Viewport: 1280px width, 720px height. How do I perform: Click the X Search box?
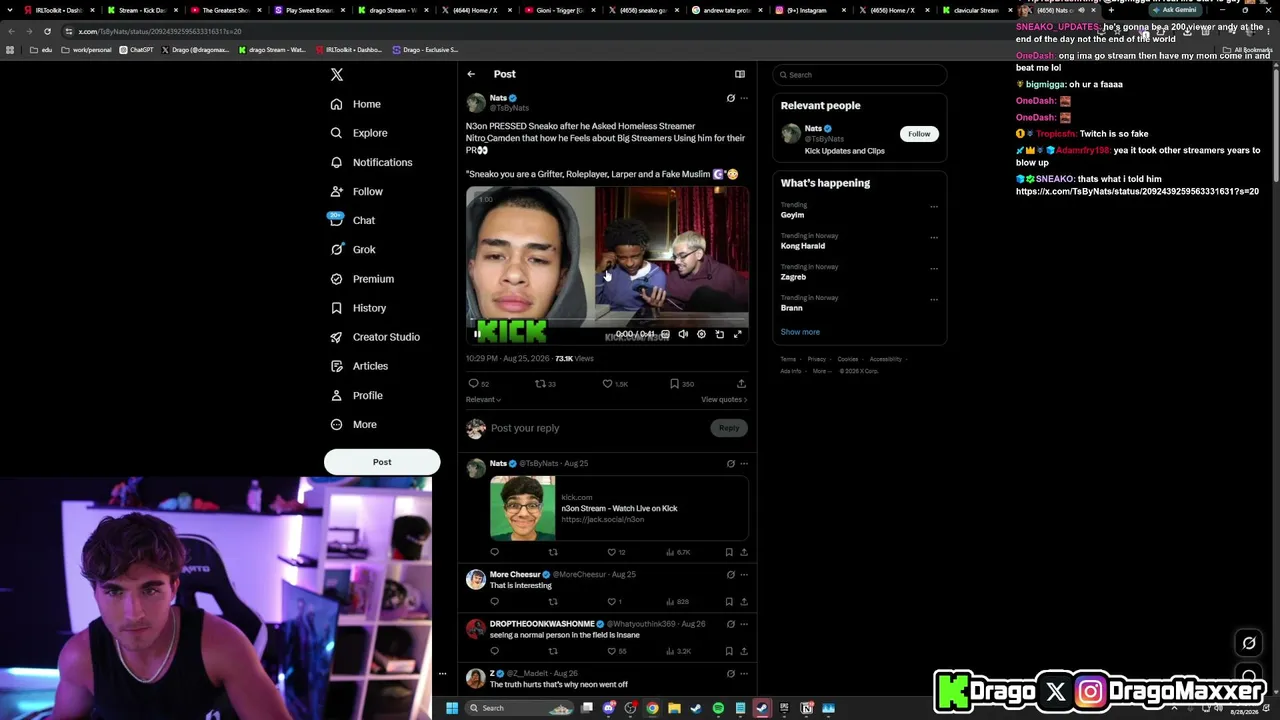[859, 75]
